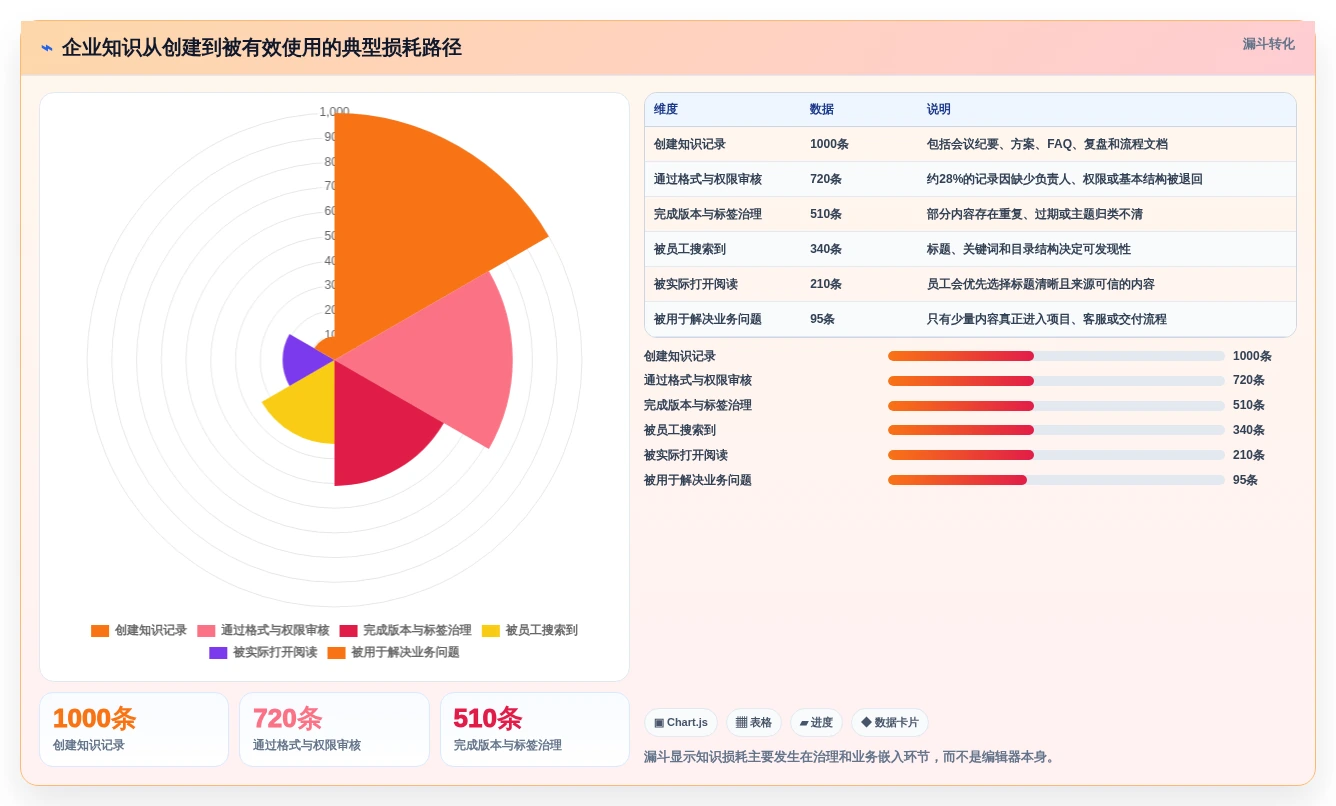Open the 510条 data card
This screenshot has height=806, width=1336.
(535, 729)
